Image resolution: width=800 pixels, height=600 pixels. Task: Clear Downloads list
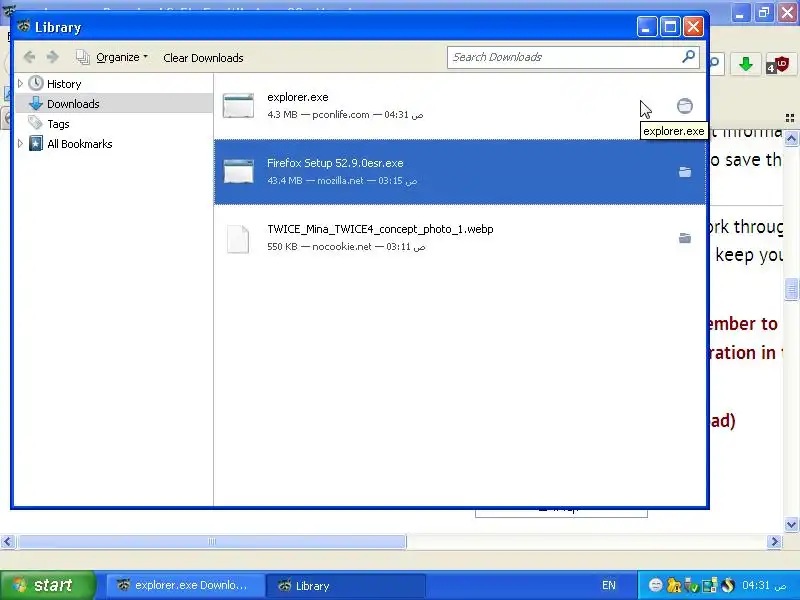tap(203, 58)
